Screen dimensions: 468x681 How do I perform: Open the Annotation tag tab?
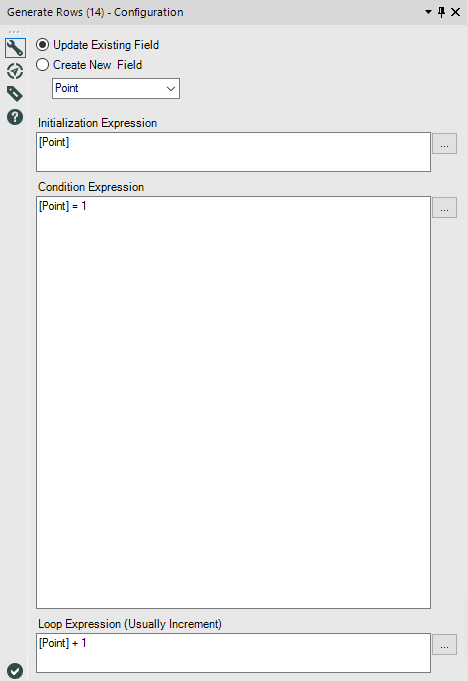(x=15, y=94)
